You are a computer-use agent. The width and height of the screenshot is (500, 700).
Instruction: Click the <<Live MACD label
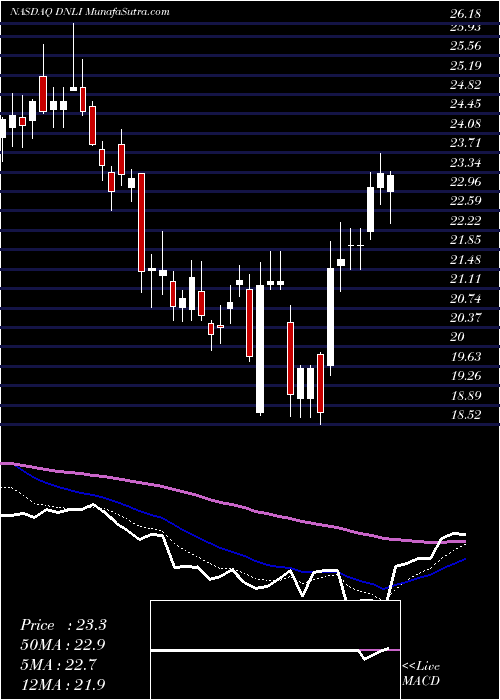pyautogui.click(x=421, y=674)
